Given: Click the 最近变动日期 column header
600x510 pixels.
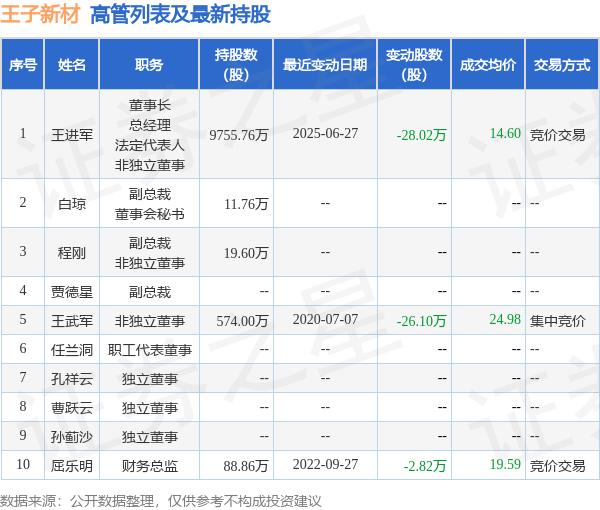Looking at the screenshot, I should [325, 65].
